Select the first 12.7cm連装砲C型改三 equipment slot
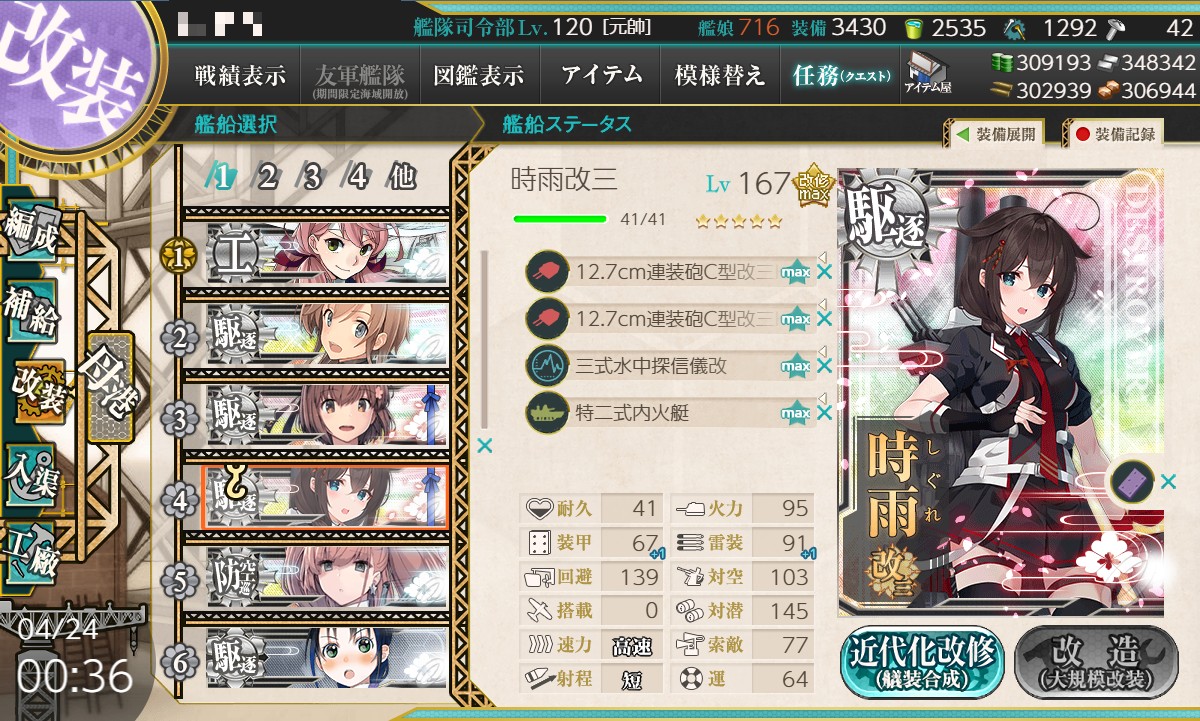This screenshot has width=1200, height=721. pos(668,270)
